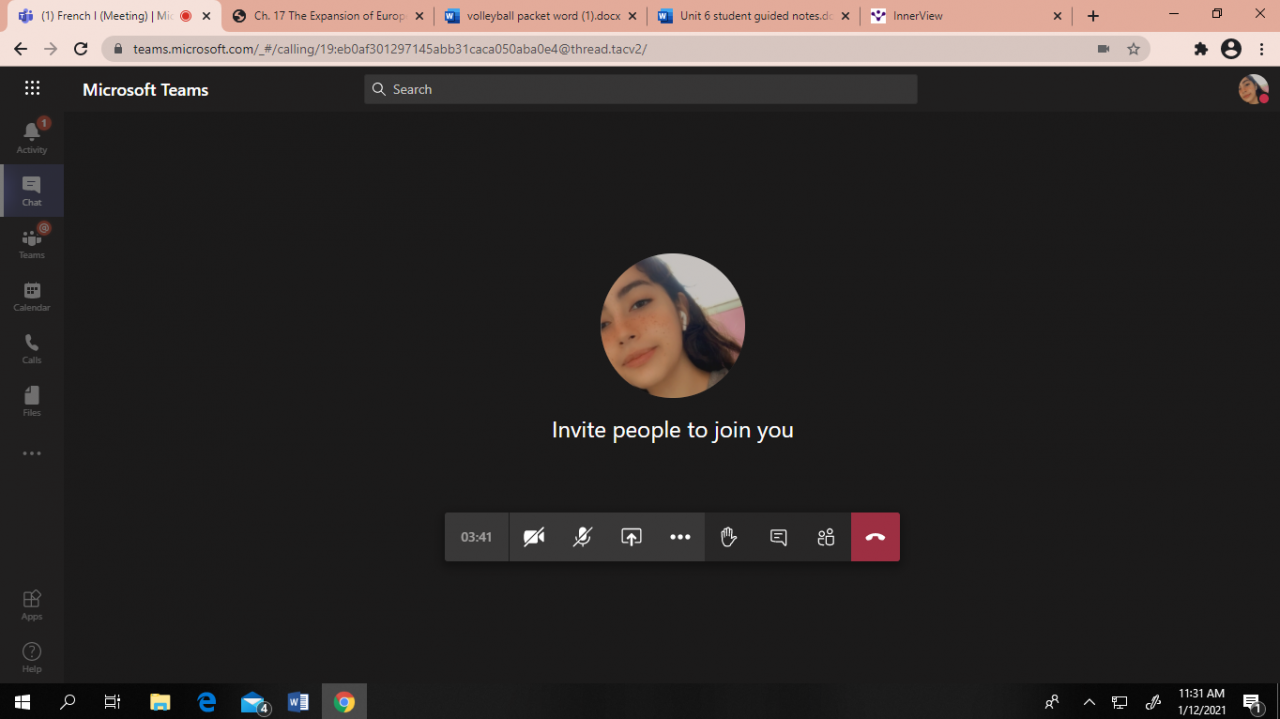This screenshot has height=719, width=1280.
Task: Go forward in the browser
Action: point(51,49)
